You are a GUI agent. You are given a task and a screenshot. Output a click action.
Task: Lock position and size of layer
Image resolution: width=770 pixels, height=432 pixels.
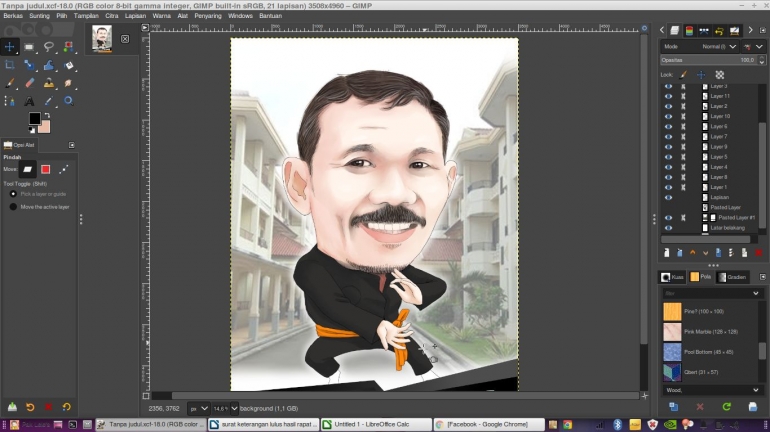[x=701, y=75]
